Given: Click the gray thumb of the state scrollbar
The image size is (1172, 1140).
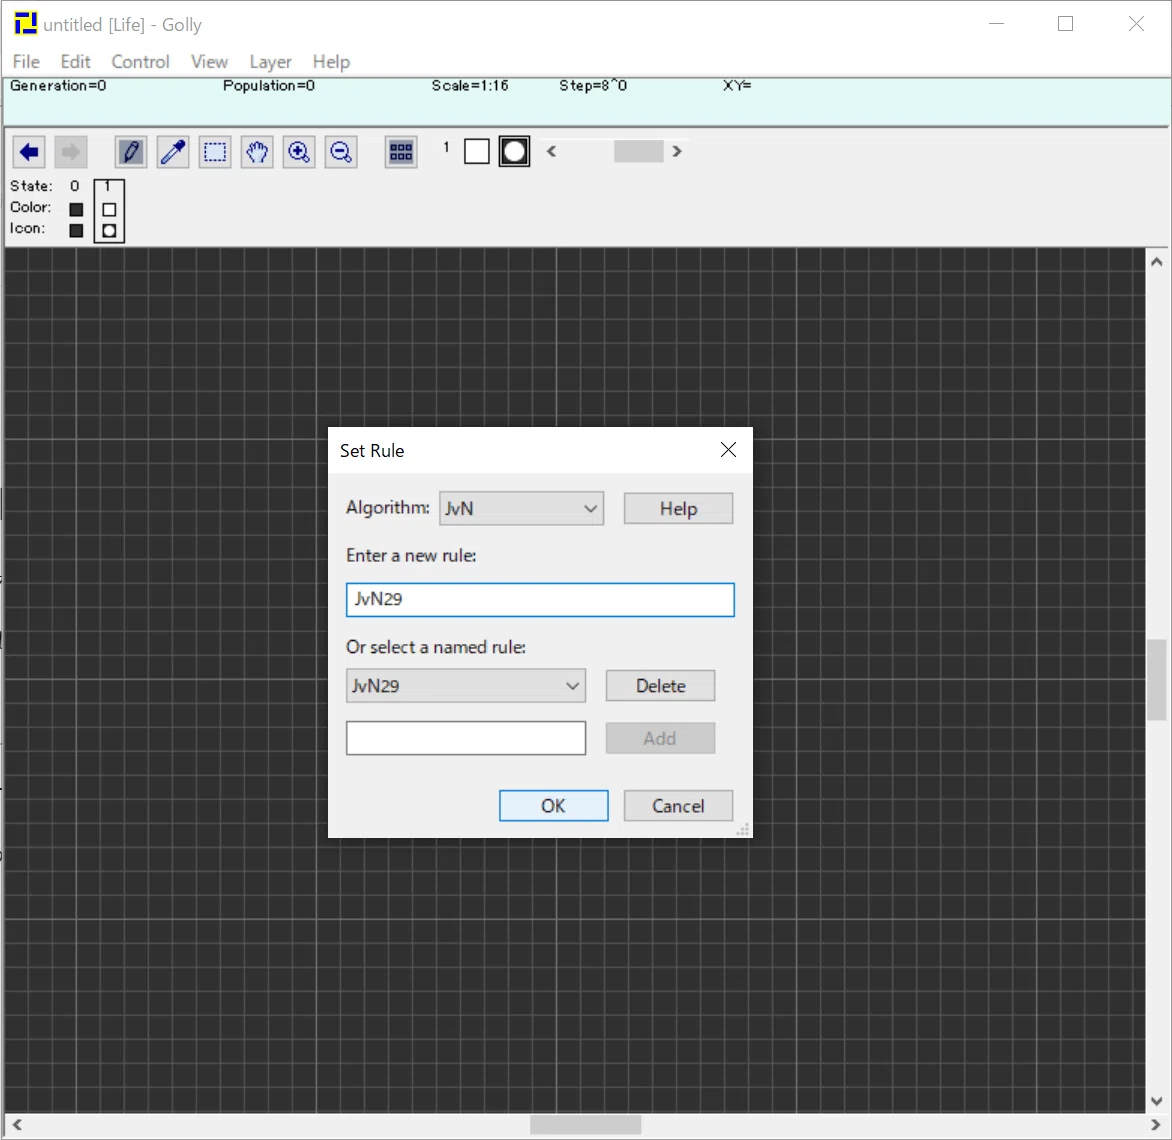Looking at the screenshot, I should coord(638,151).
